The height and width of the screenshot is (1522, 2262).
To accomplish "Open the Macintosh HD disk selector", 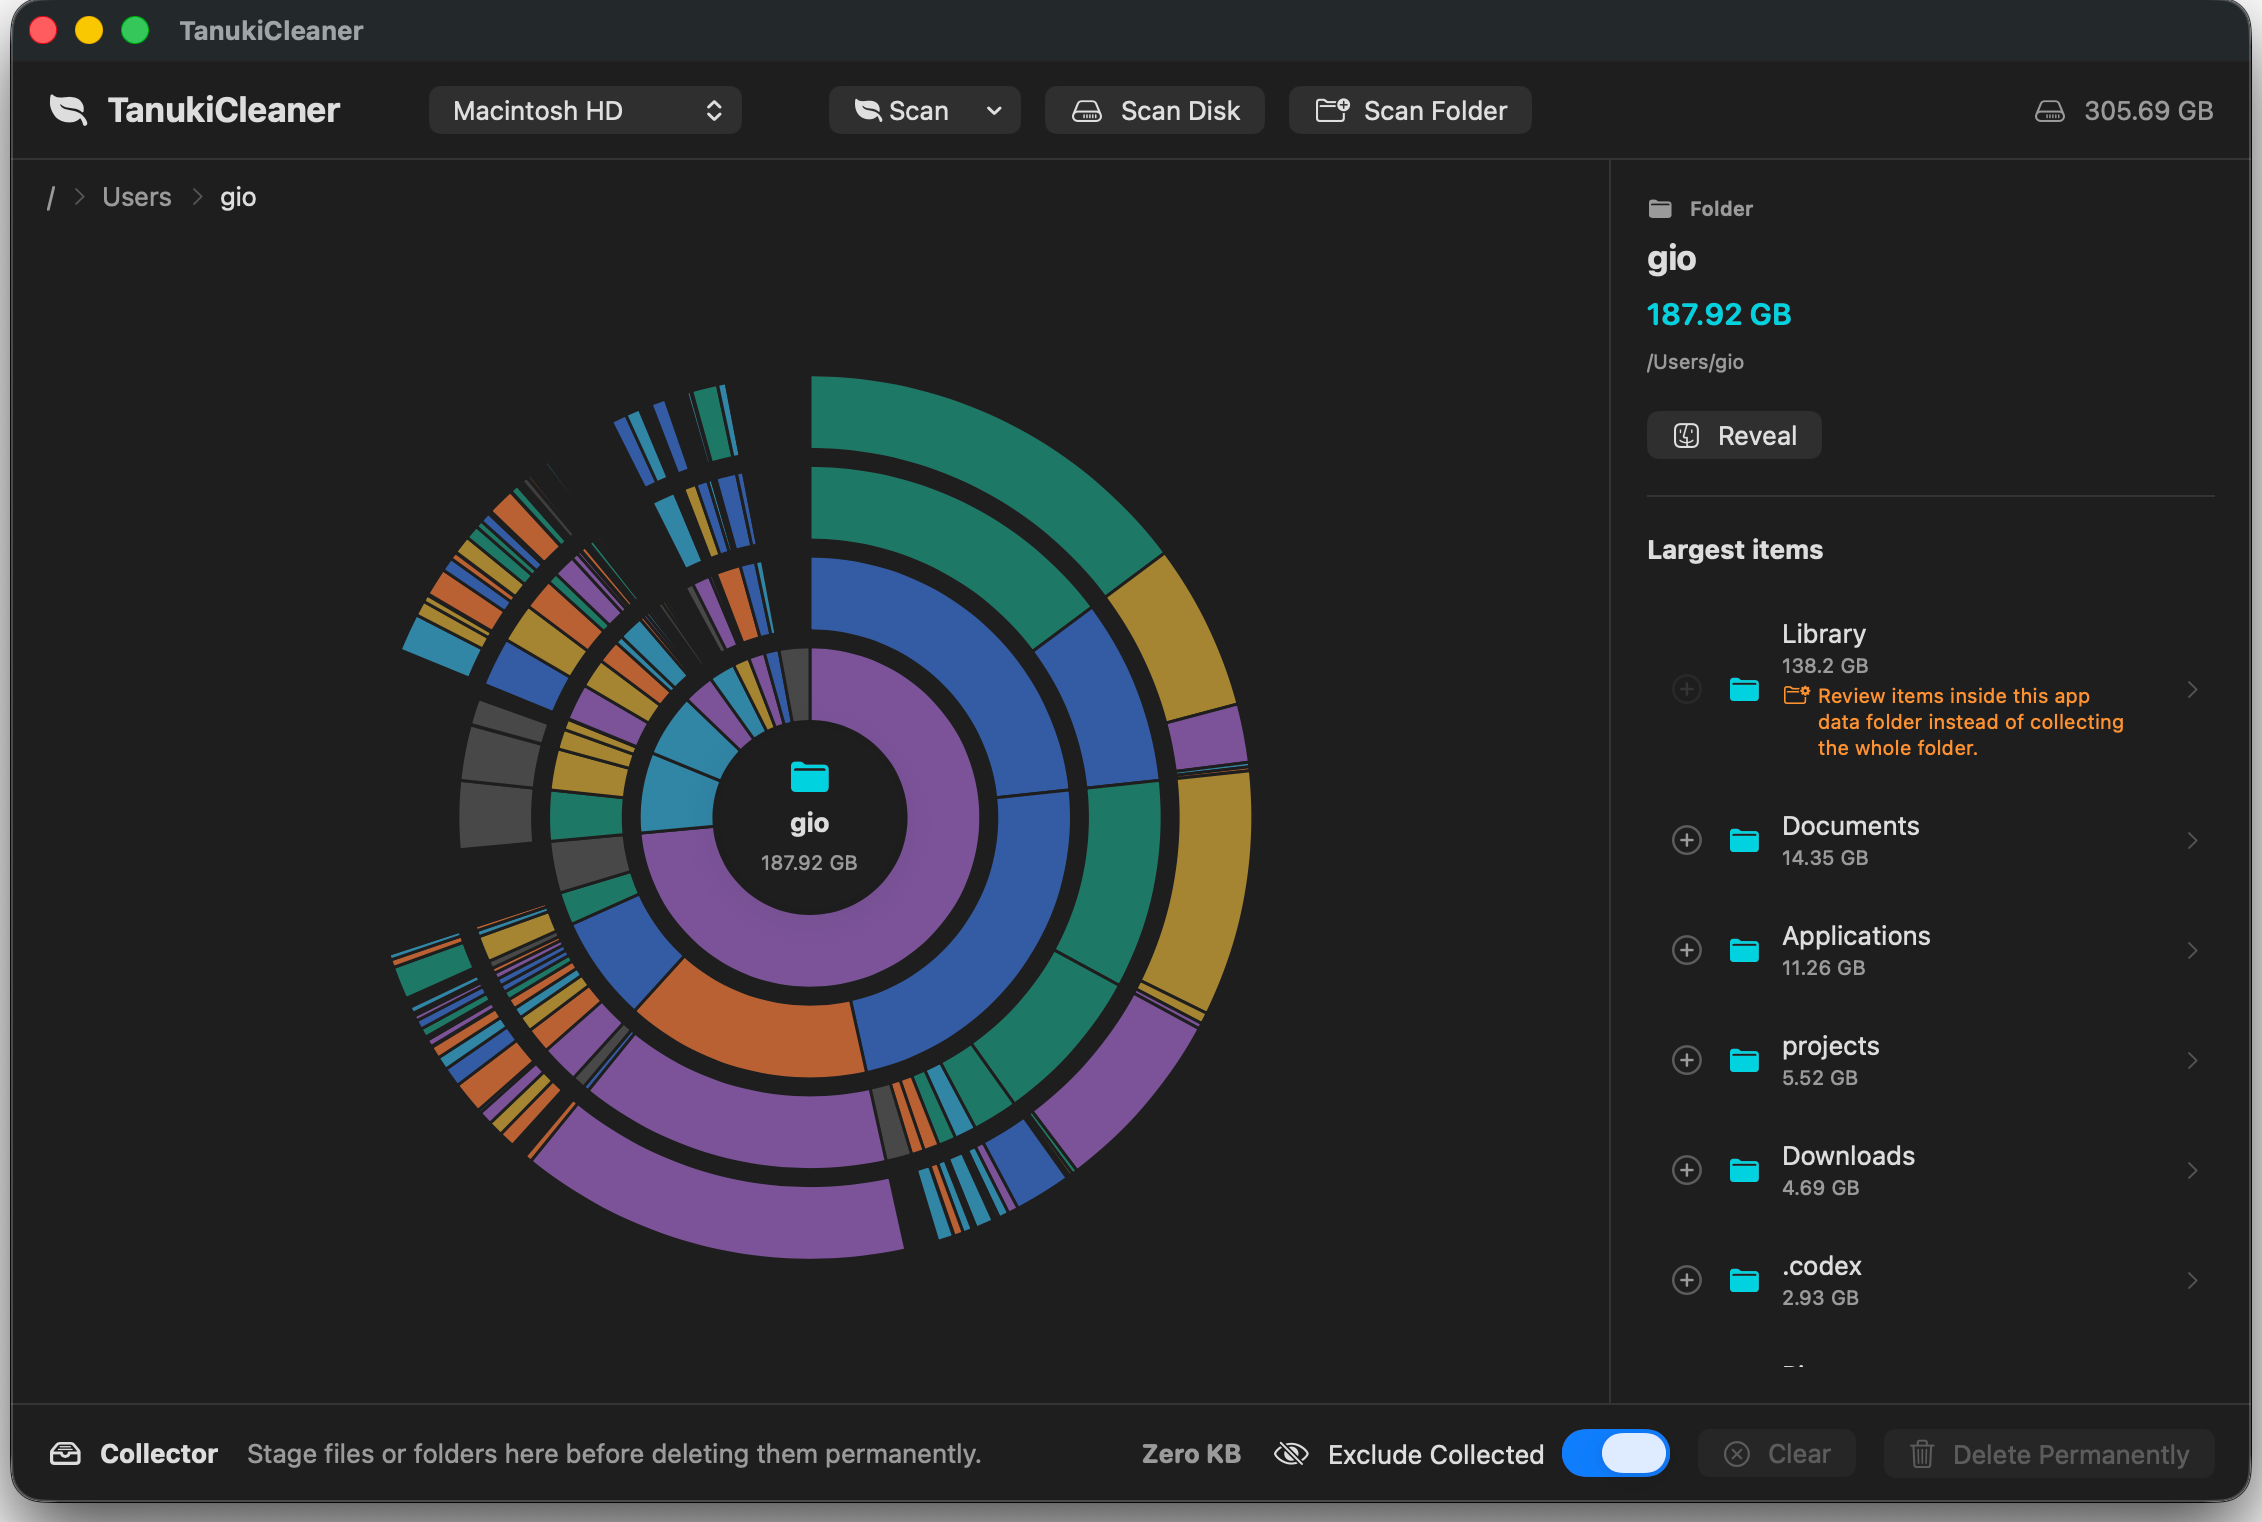I will click(585, 110).
